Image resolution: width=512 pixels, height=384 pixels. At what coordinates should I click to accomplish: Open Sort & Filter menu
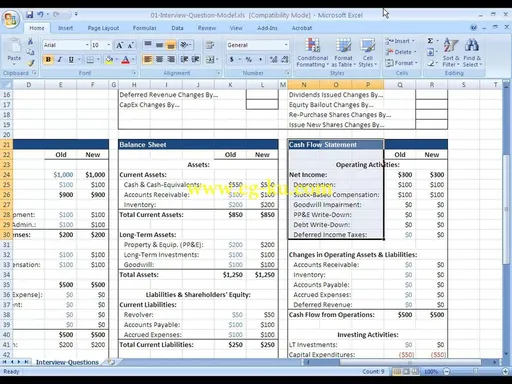point(451,53)
